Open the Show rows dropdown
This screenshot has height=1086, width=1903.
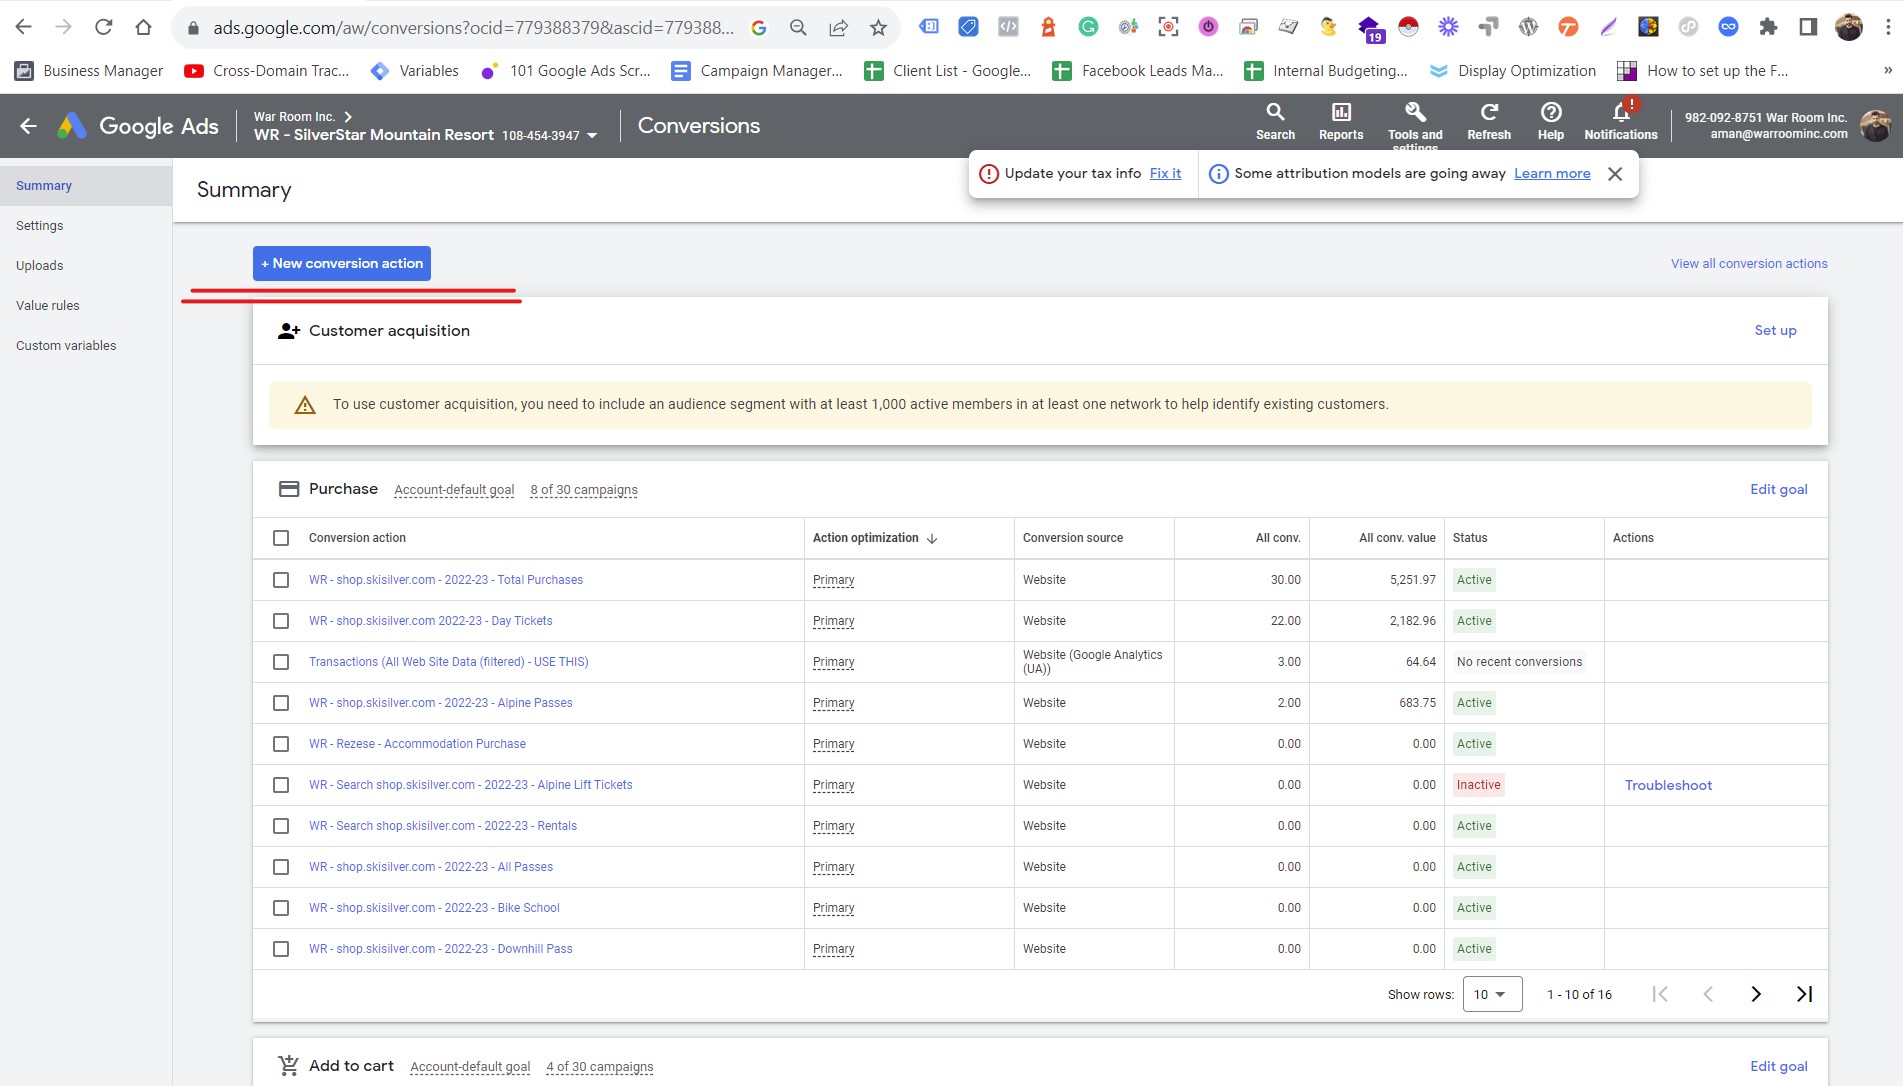[1491, 994]
